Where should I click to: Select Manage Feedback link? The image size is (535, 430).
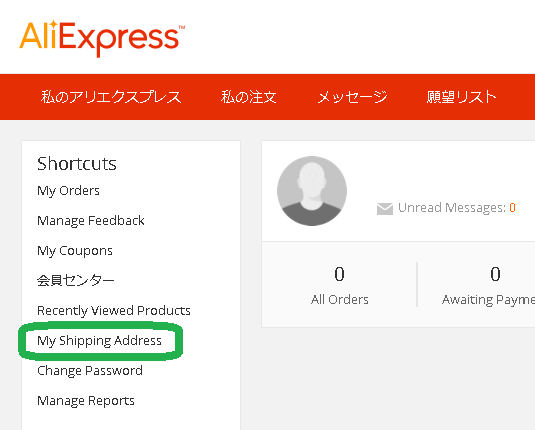click(91, 220)
